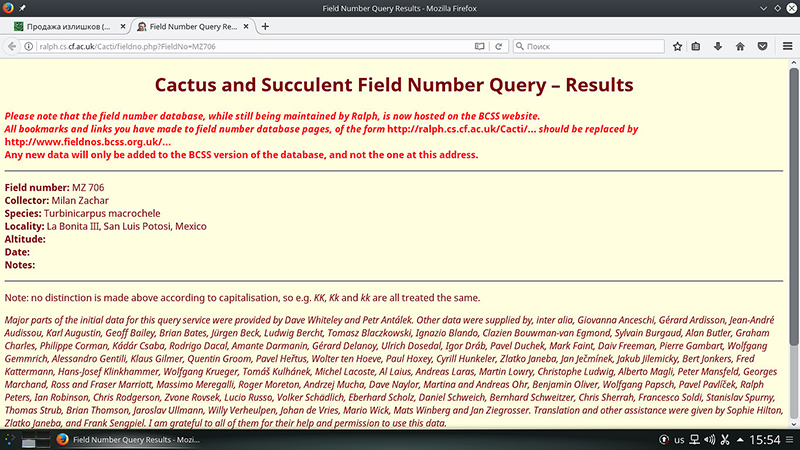
Task: Click the page vertical scrollbar
Action: point(794,250)
